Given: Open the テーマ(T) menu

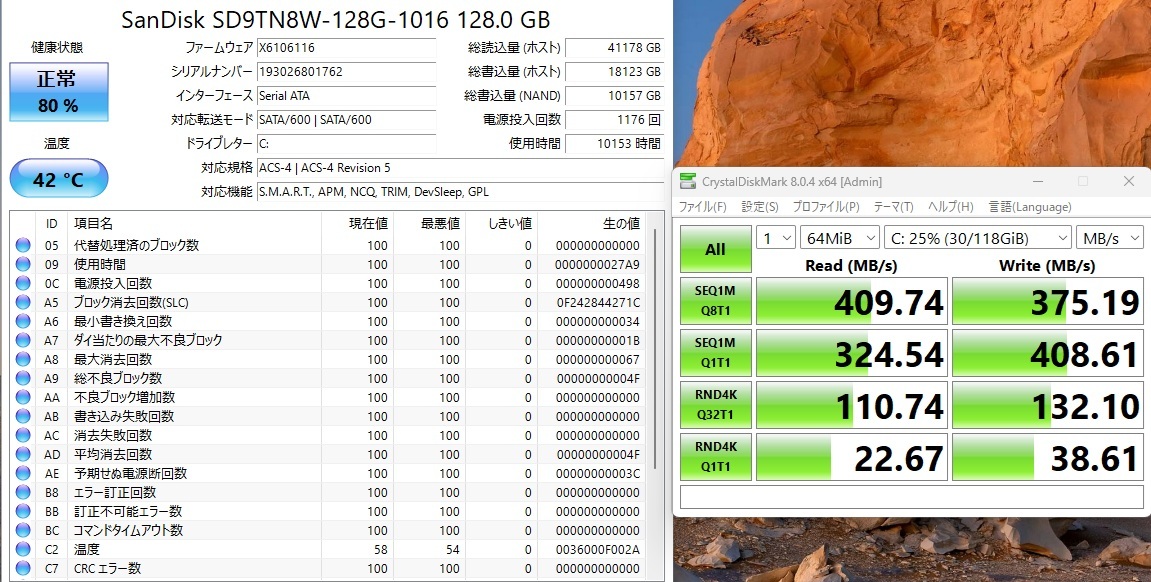Looking at the screenshot, I should [893, 207].
